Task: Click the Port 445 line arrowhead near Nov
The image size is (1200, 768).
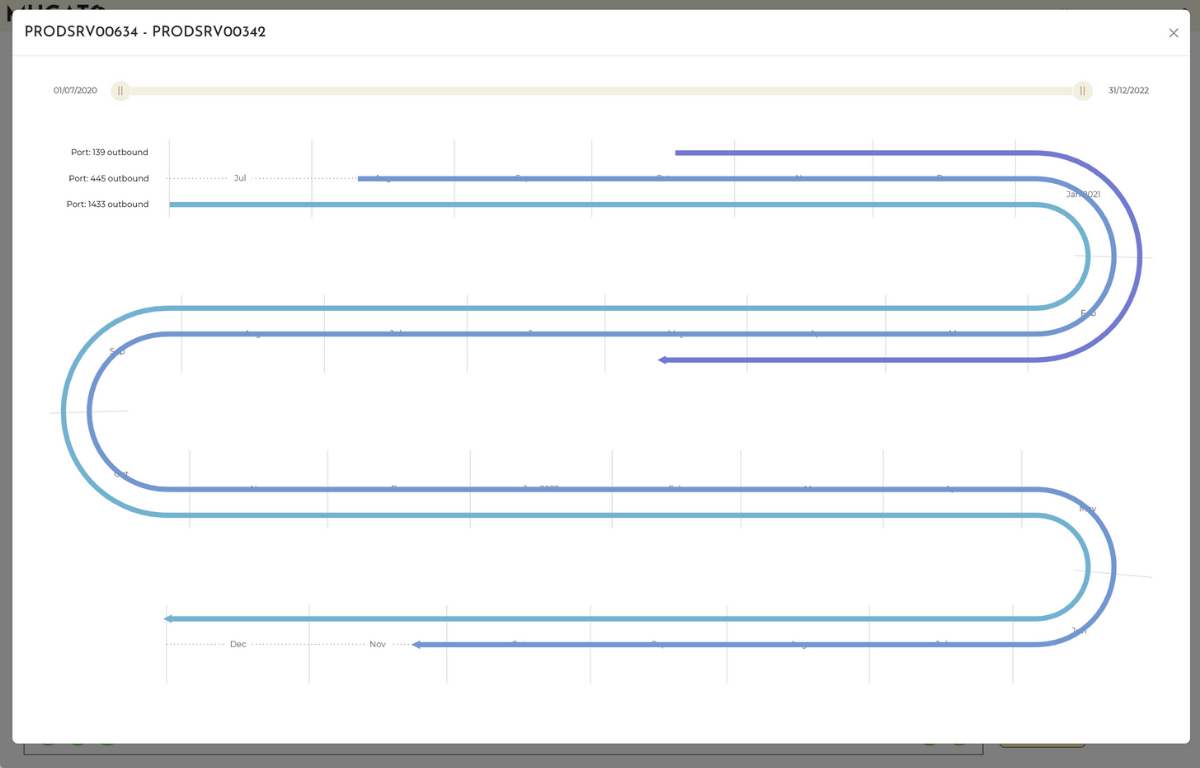Action: click(417, 645)
